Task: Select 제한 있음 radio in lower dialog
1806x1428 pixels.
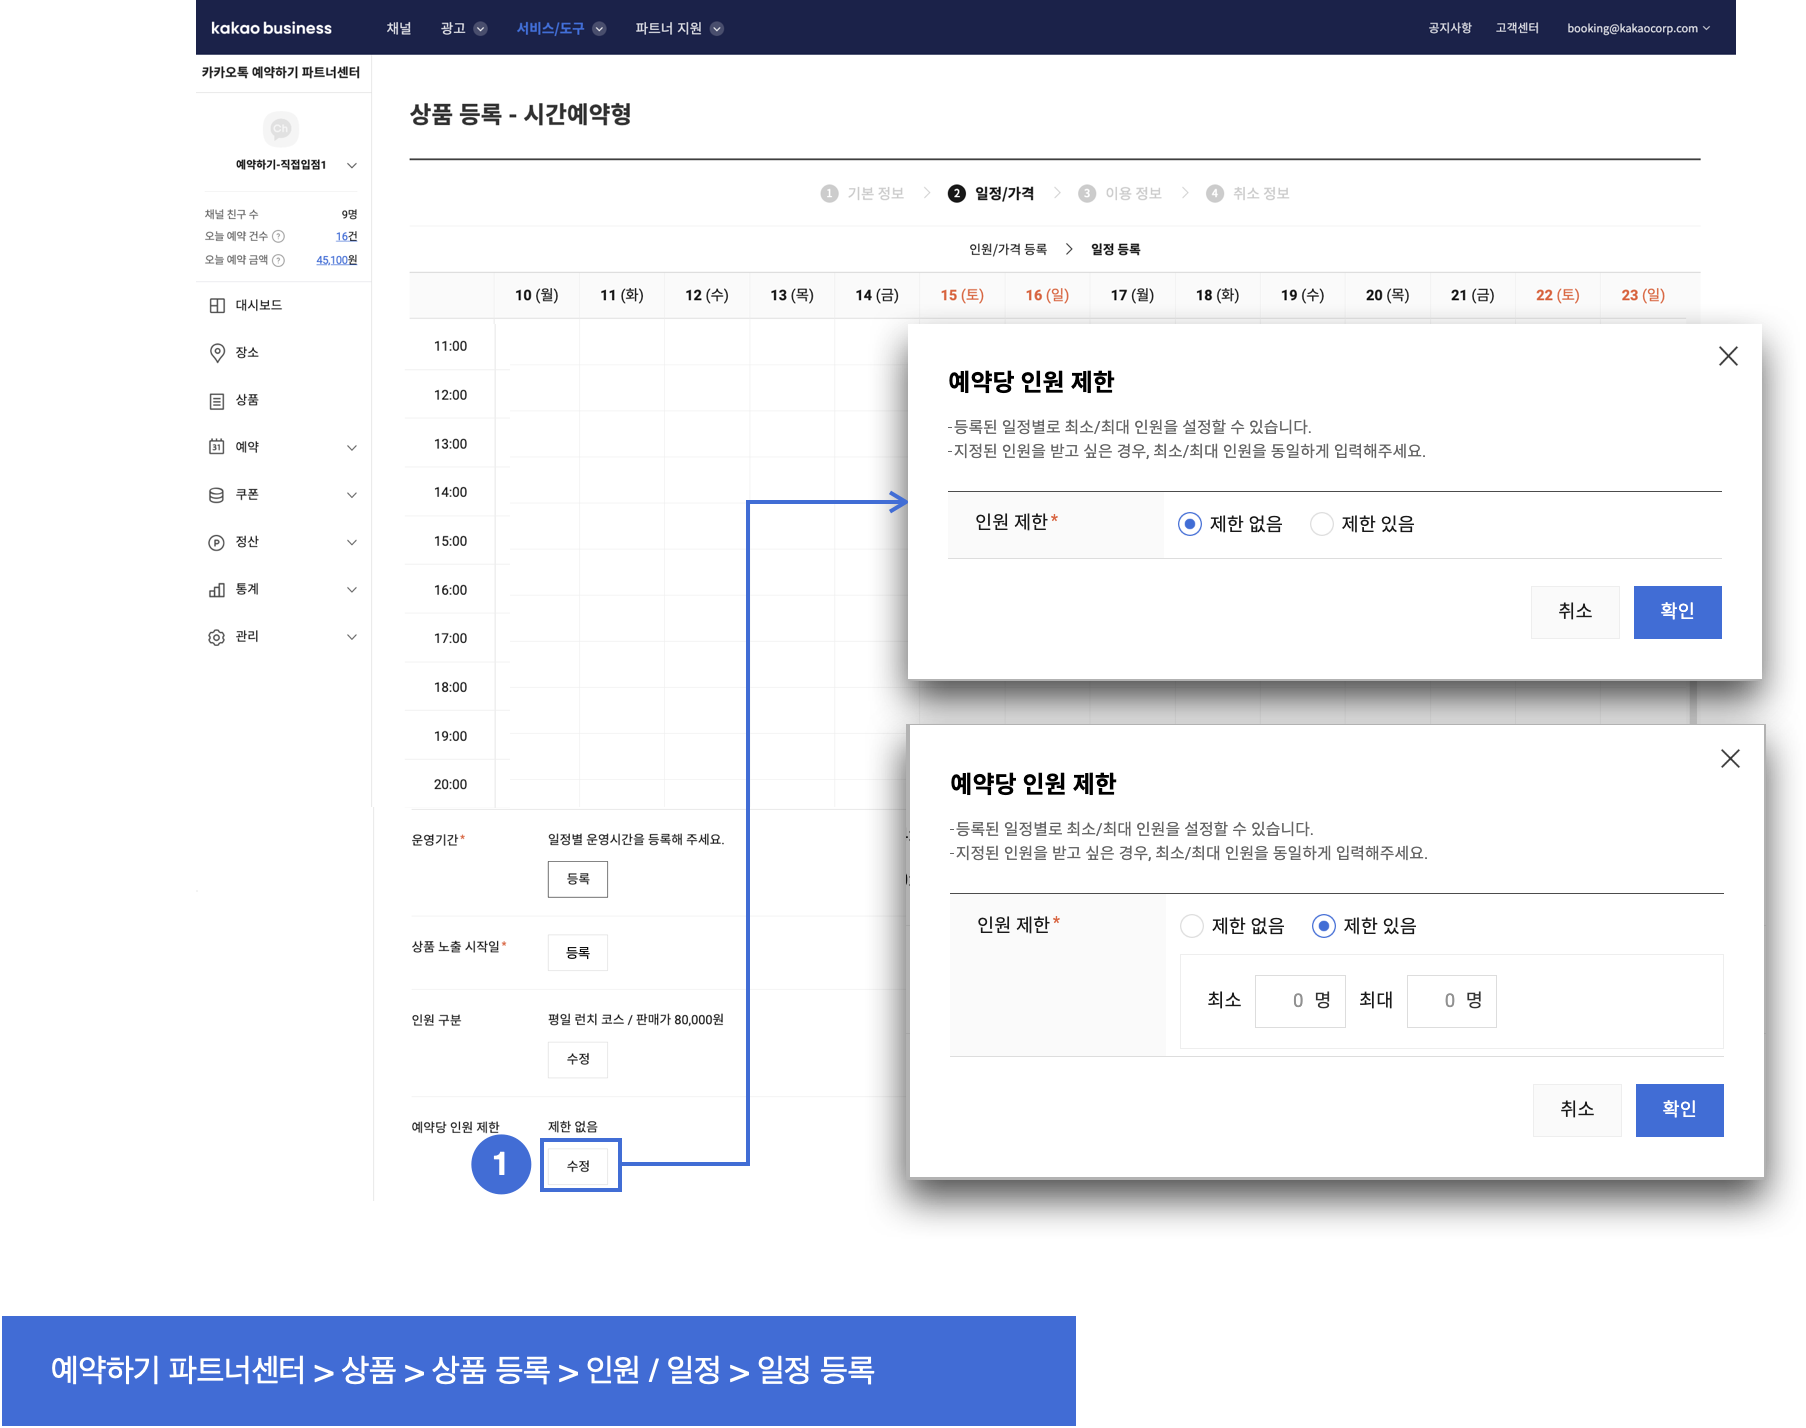Action: pyautogui.click(x=1324, y=926)
